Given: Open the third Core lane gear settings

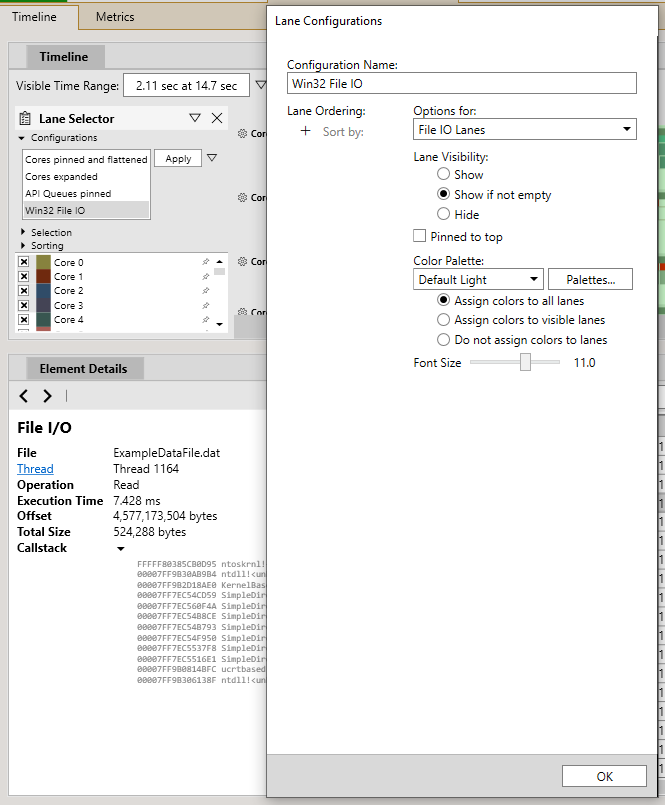Looking at the screenshot, I should [242, 262].
